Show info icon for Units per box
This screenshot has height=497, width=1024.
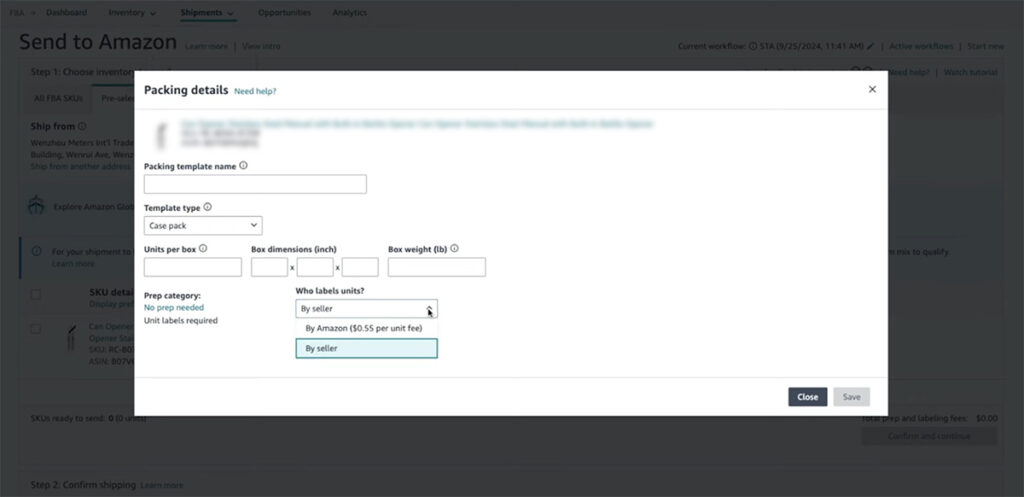pyautogui.click(x=203, y=249)
